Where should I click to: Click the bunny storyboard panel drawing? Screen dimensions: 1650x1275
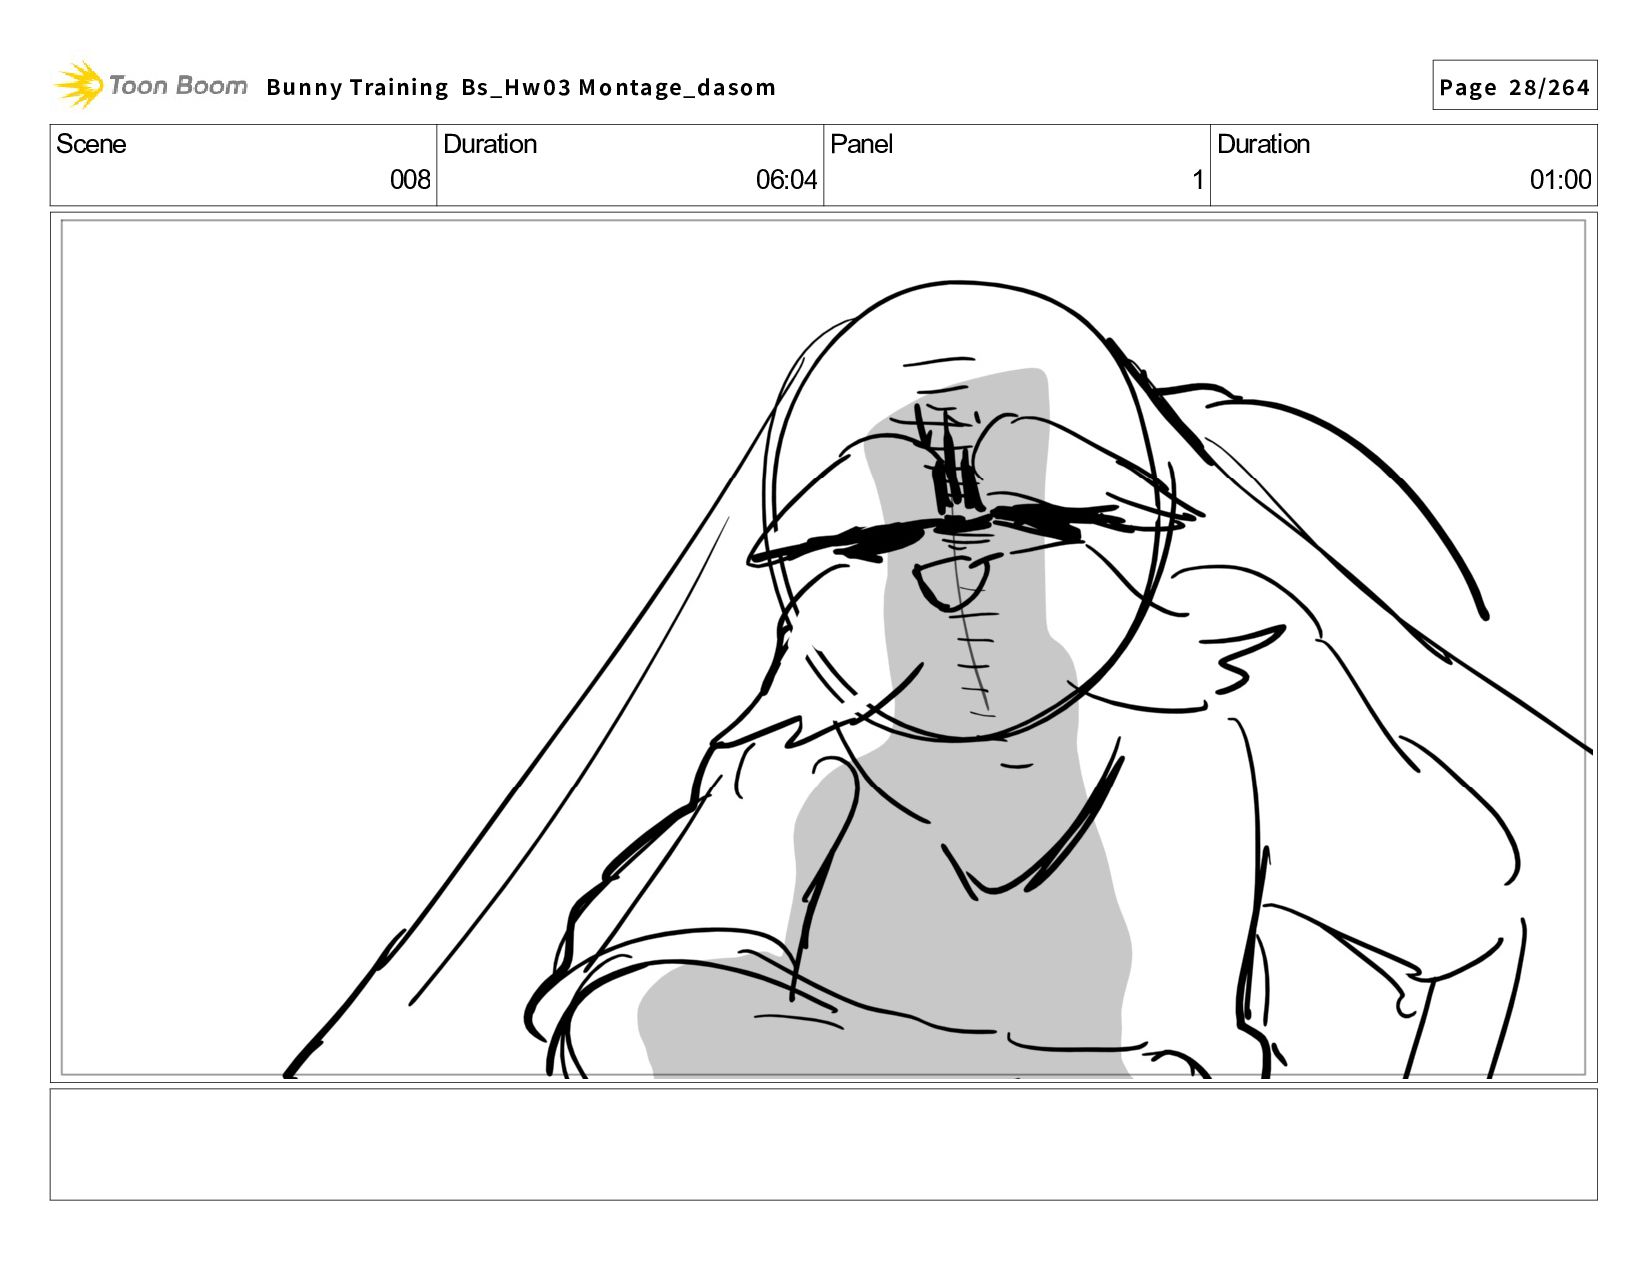click(823, 648)
